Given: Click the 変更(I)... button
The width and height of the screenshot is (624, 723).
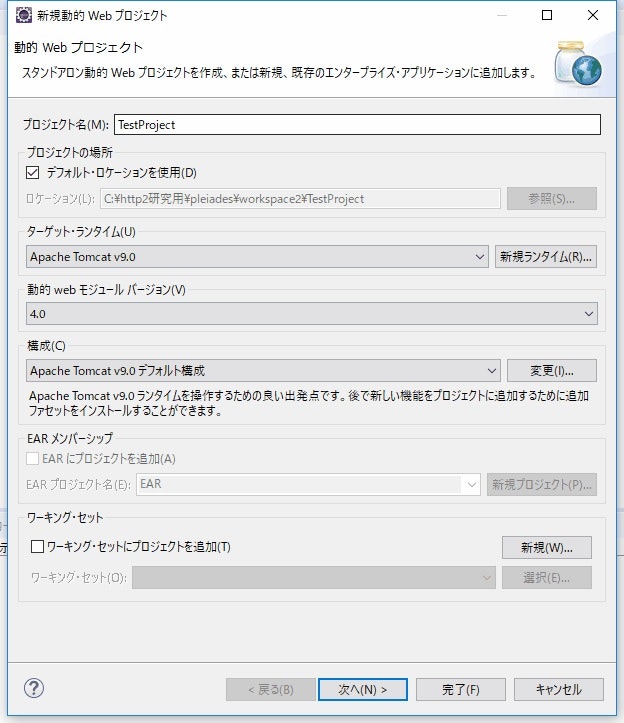Looking at the screenshot, I should click(x=552, y=371).
